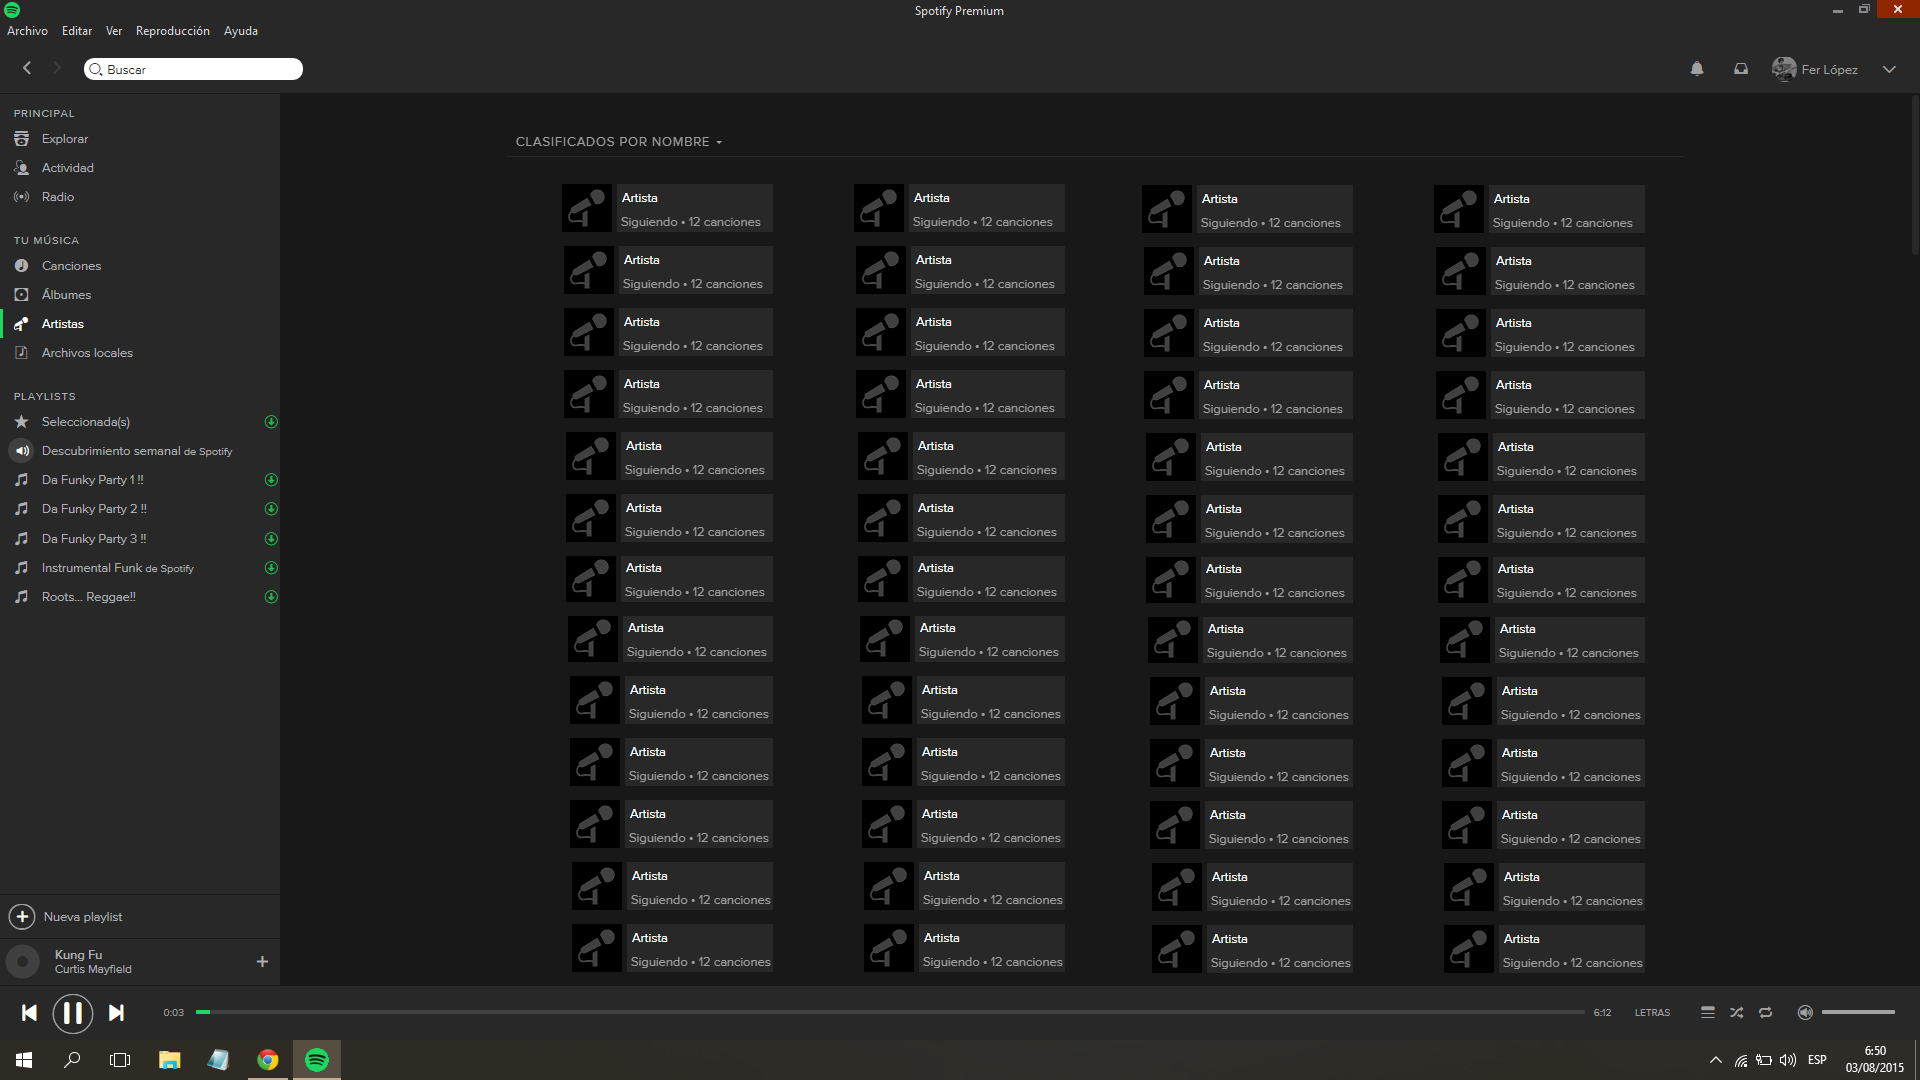
Task: Click download icon next to Seleccionada(s)
Action: click(x=271, y=422)
